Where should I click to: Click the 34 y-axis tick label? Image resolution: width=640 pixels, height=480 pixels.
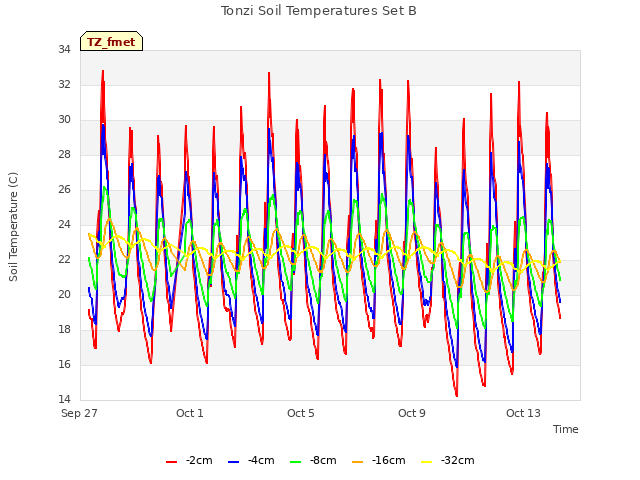(64, 49)
